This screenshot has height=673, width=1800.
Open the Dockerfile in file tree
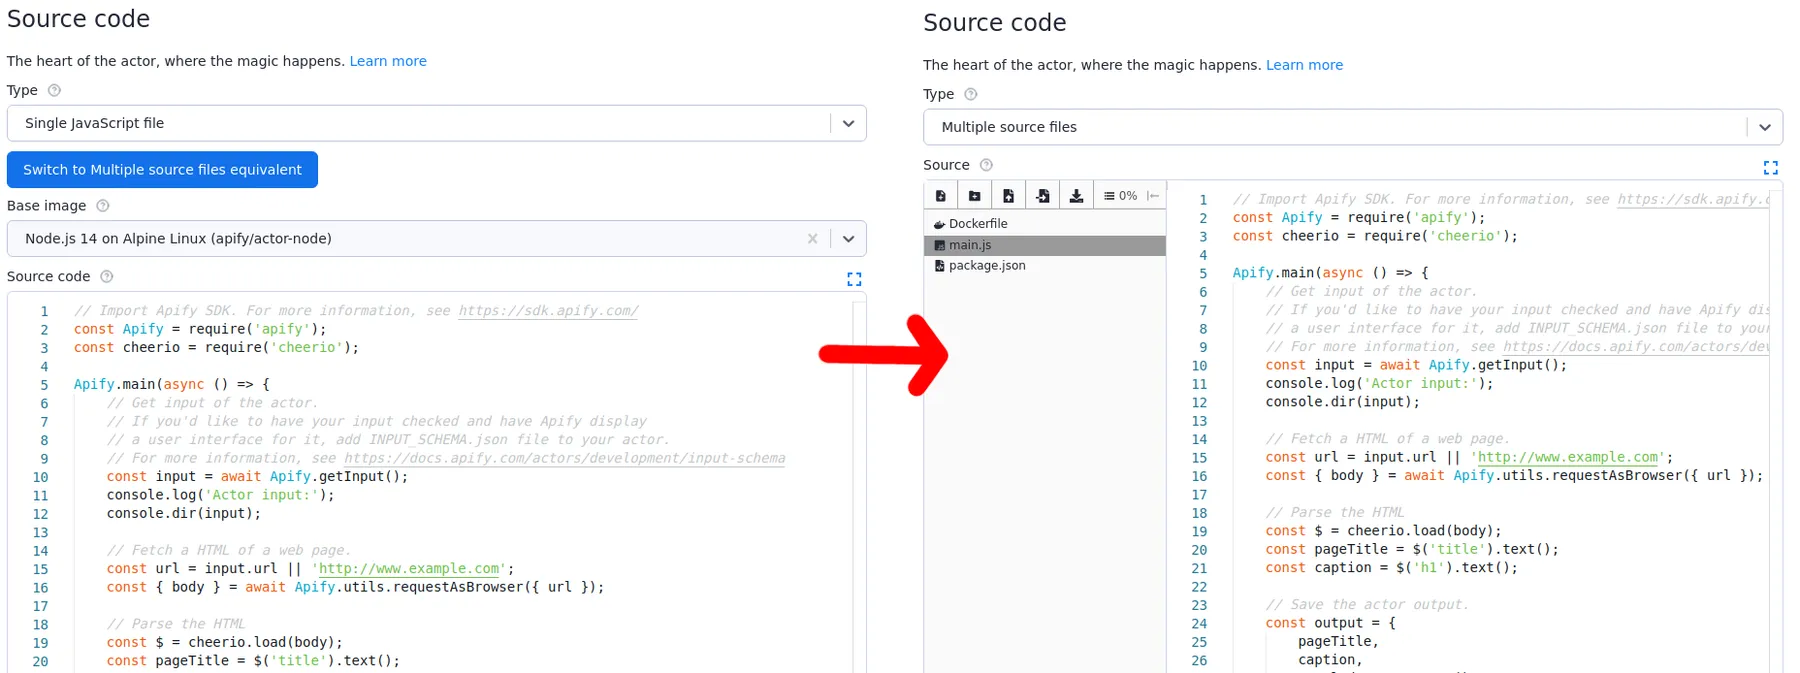[x=1045, y=224]
